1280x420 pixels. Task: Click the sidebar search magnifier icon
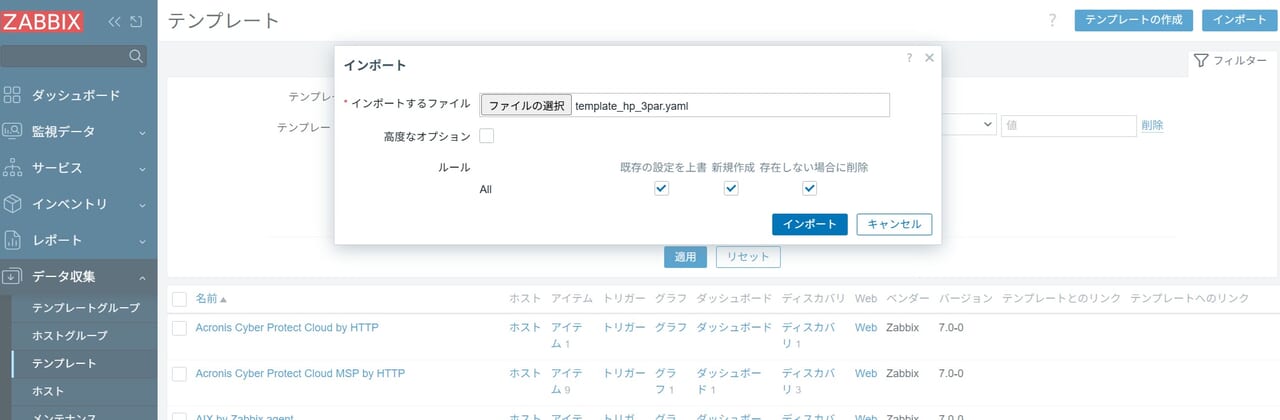(137, 56)
